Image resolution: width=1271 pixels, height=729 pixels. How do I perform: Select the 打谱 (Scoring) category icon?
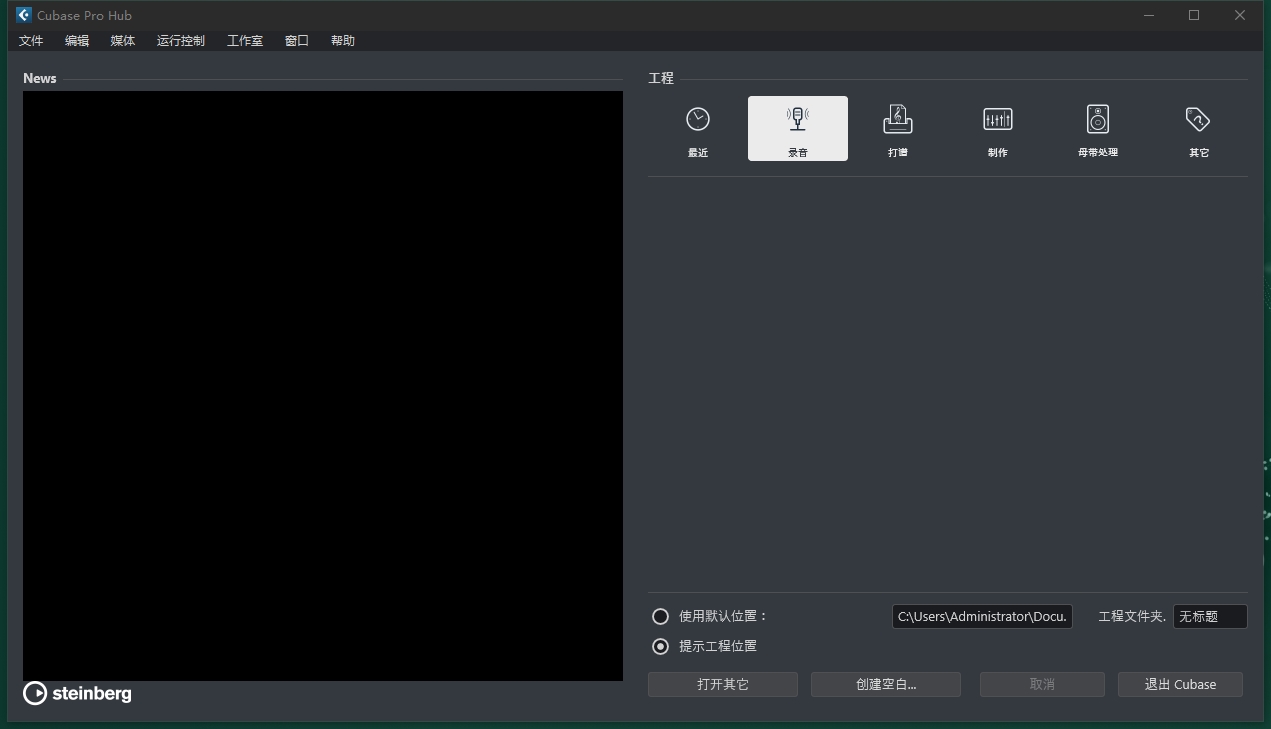click(898, 128)
